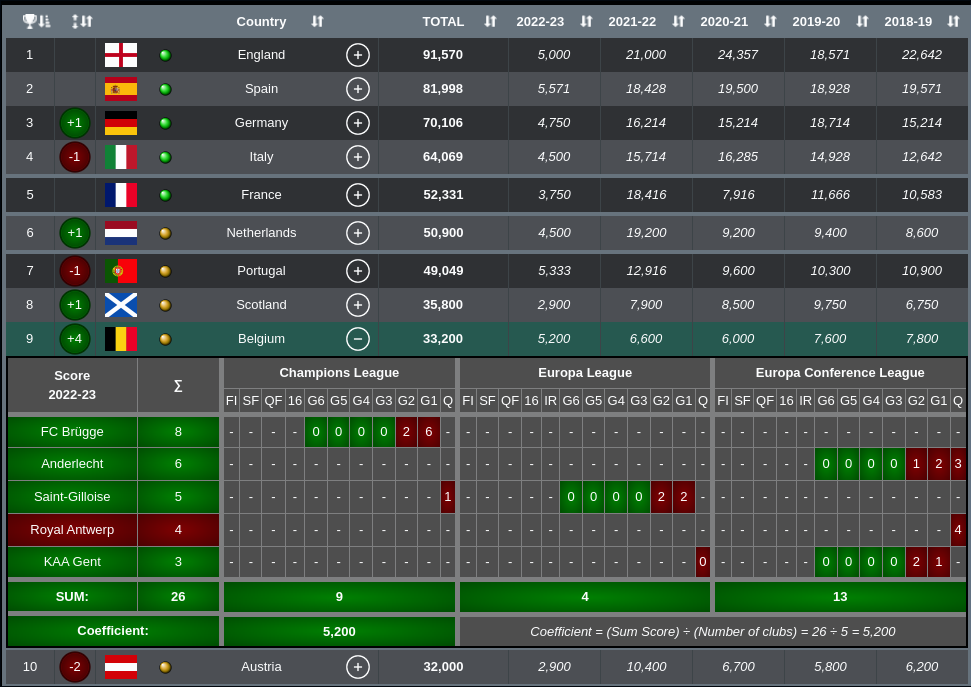Expand Spain details with plus button
Viewport: 971px width, 687px height.
point(358,89)
